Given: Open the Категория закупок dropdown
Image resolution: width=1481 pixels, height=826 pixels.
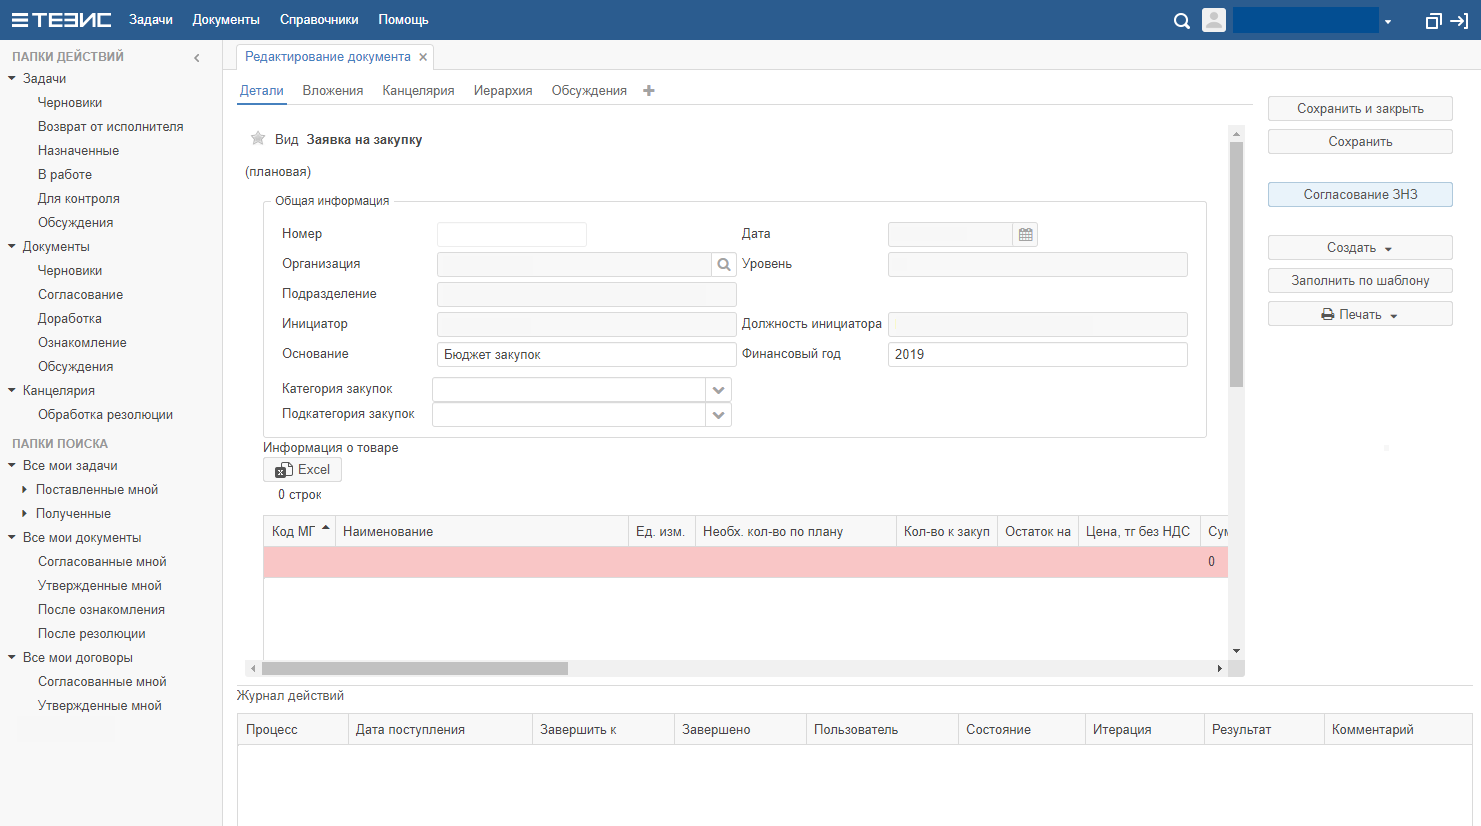Looking at the screenshot, I should pos(718,390).
